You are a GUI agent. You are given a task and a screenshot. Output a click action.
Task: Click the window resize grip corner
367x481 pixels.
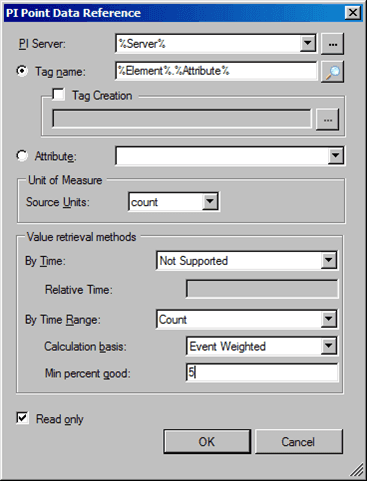[x=357, y=470]
